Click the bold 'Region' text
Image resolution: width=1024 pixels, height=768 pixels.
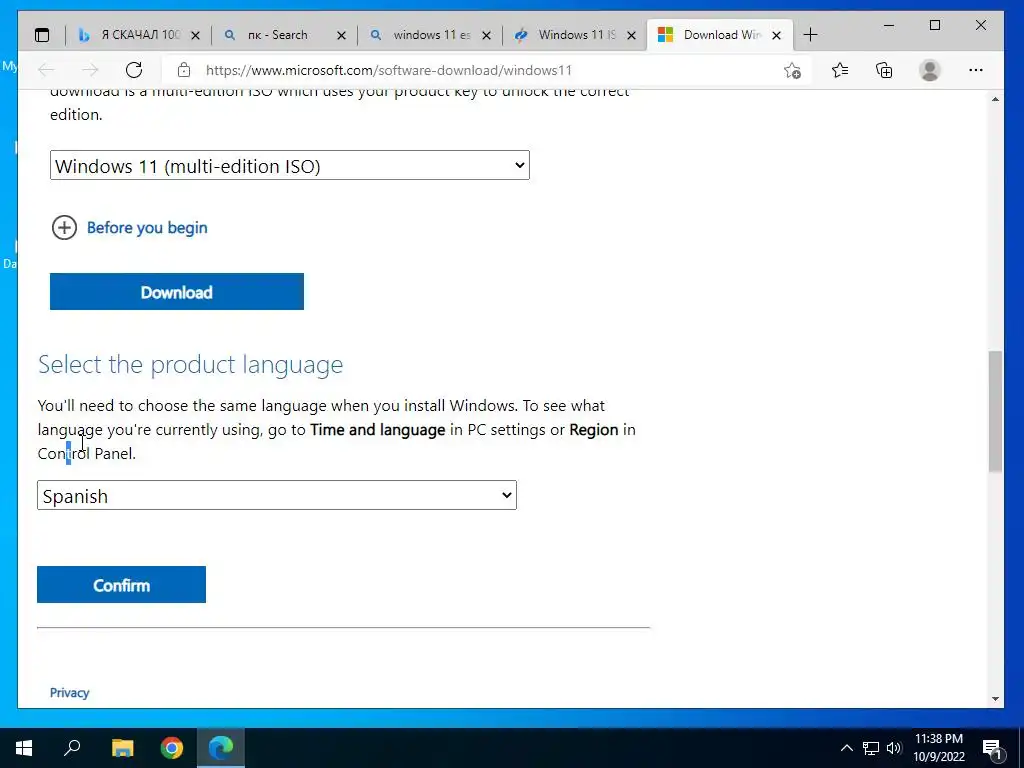[x=594, y=430]
